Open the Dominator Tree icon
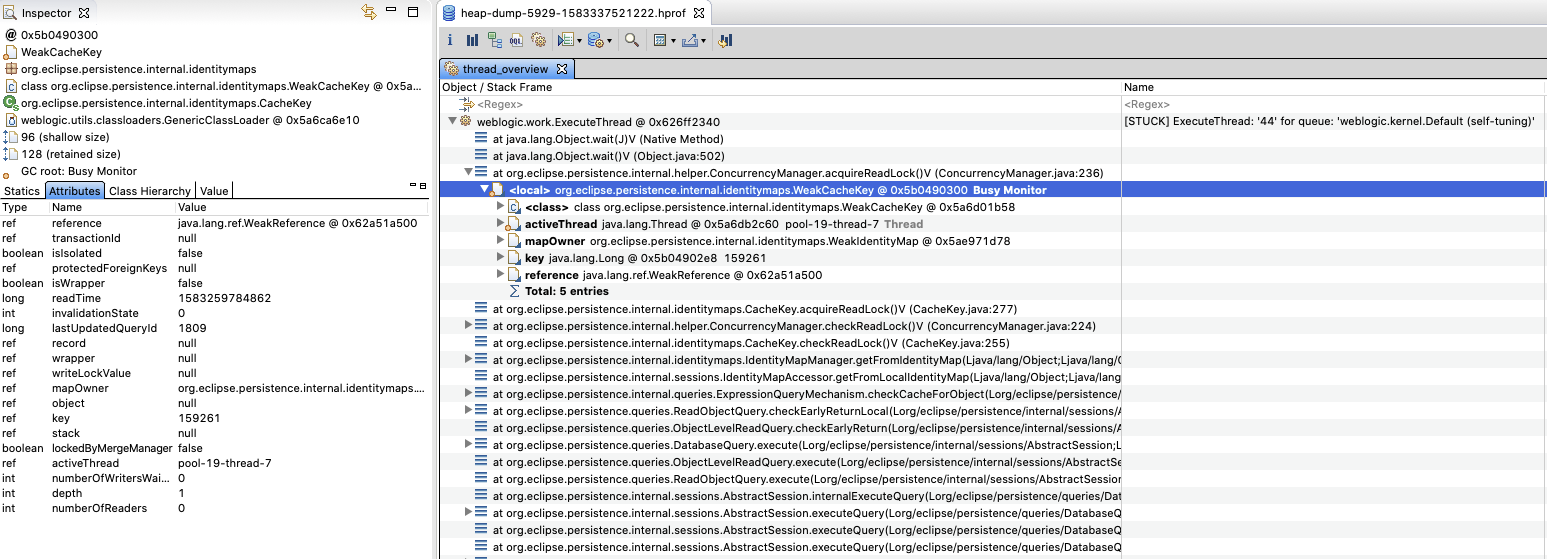 [495, 41]
